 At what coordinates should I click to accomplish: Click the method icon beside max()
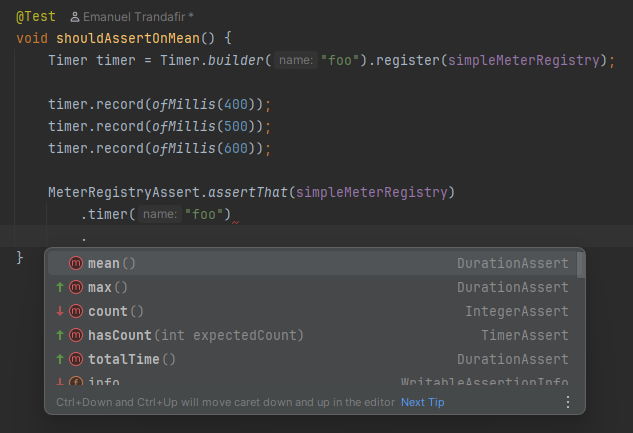(x=76, y=288)
